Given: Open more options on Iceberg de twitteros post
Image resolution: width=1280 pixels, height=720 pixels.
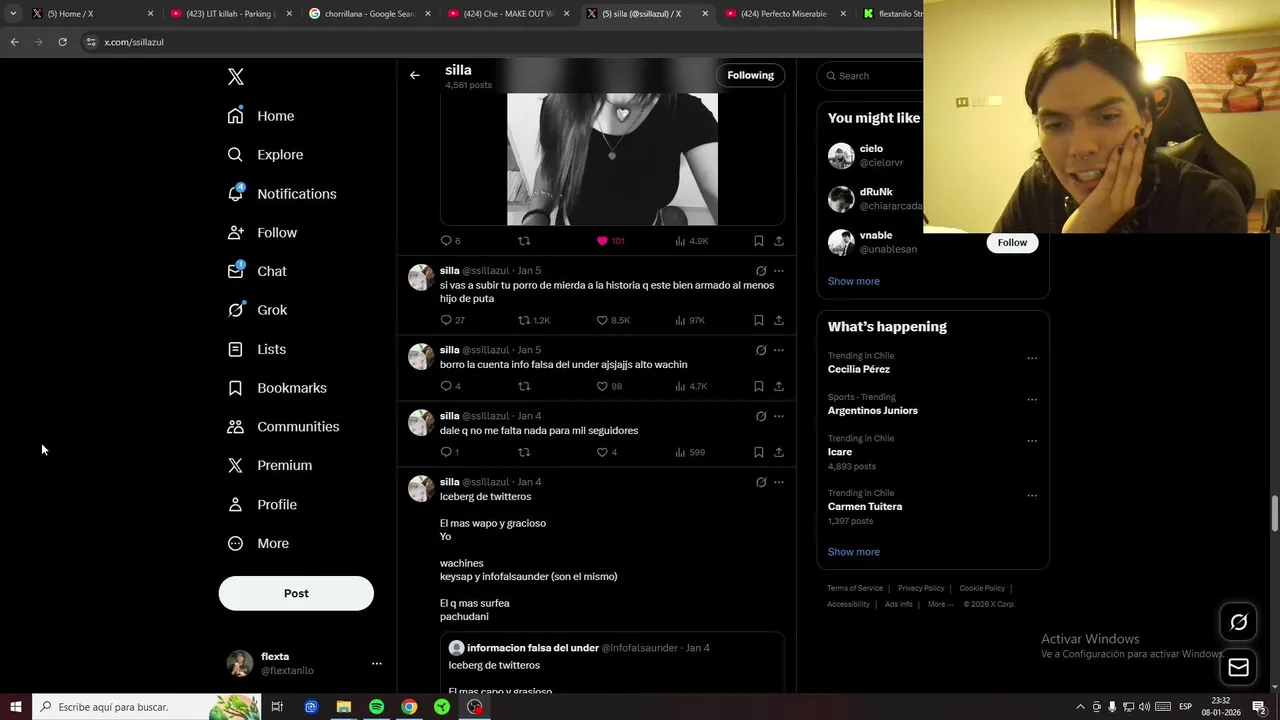Looking at the screenshot, I should pos(779,482).
